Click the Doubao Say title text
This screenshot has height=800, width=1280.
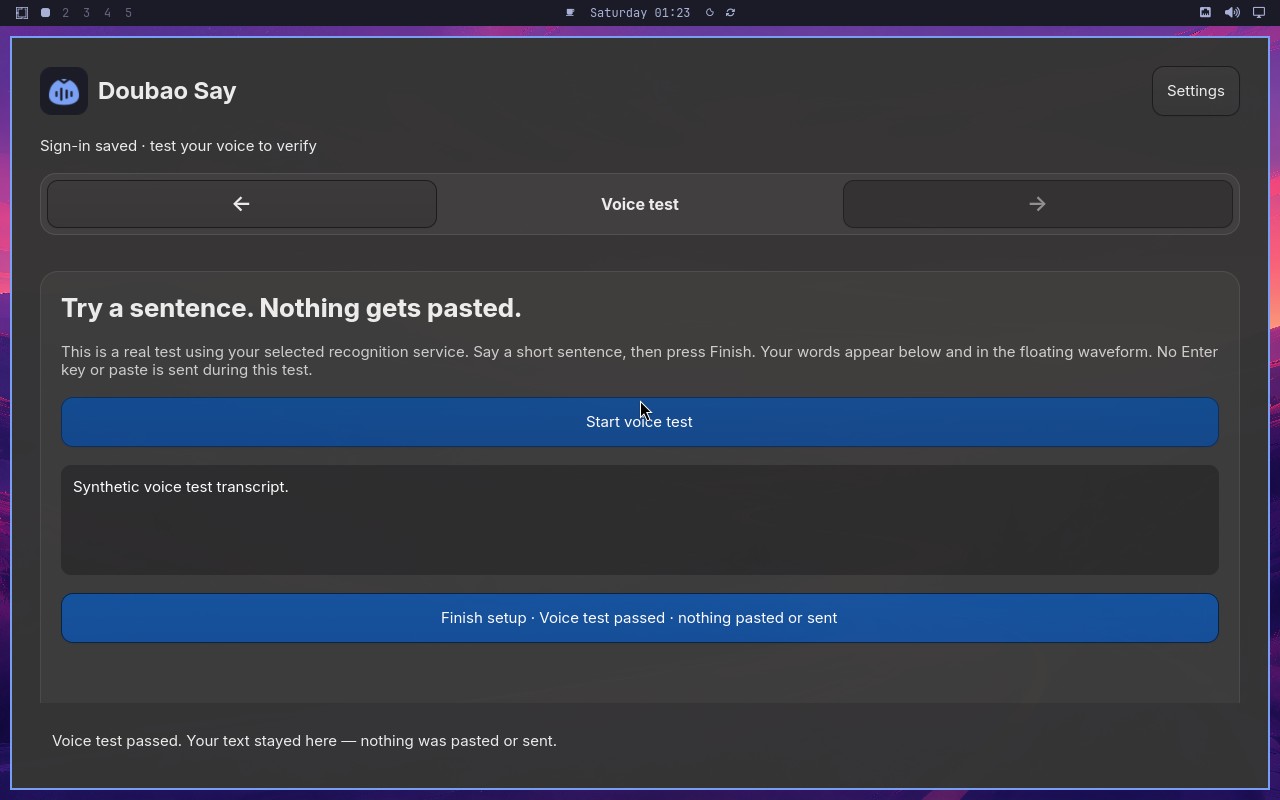pyautogui.click(x=167, y=91)
